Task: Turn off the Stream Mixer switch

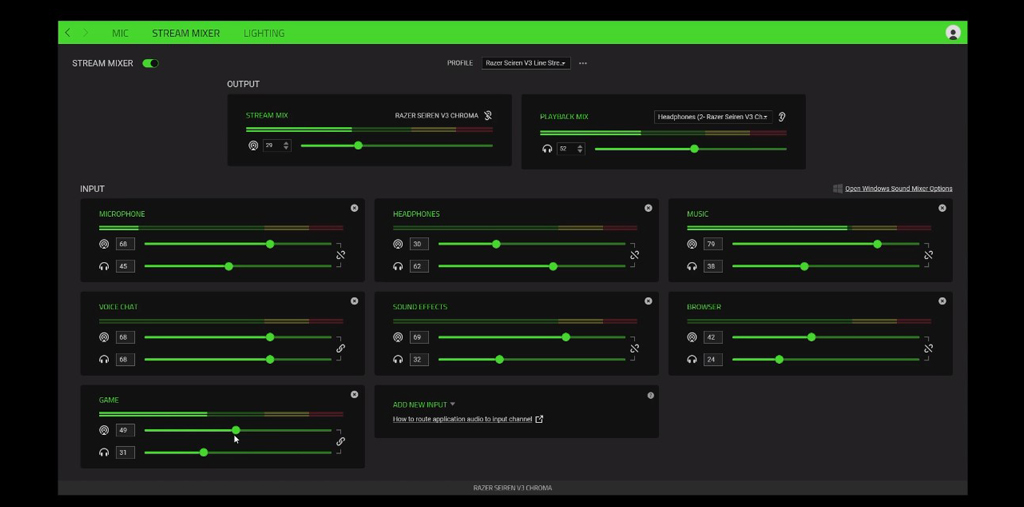Action: tap(150, 63)
